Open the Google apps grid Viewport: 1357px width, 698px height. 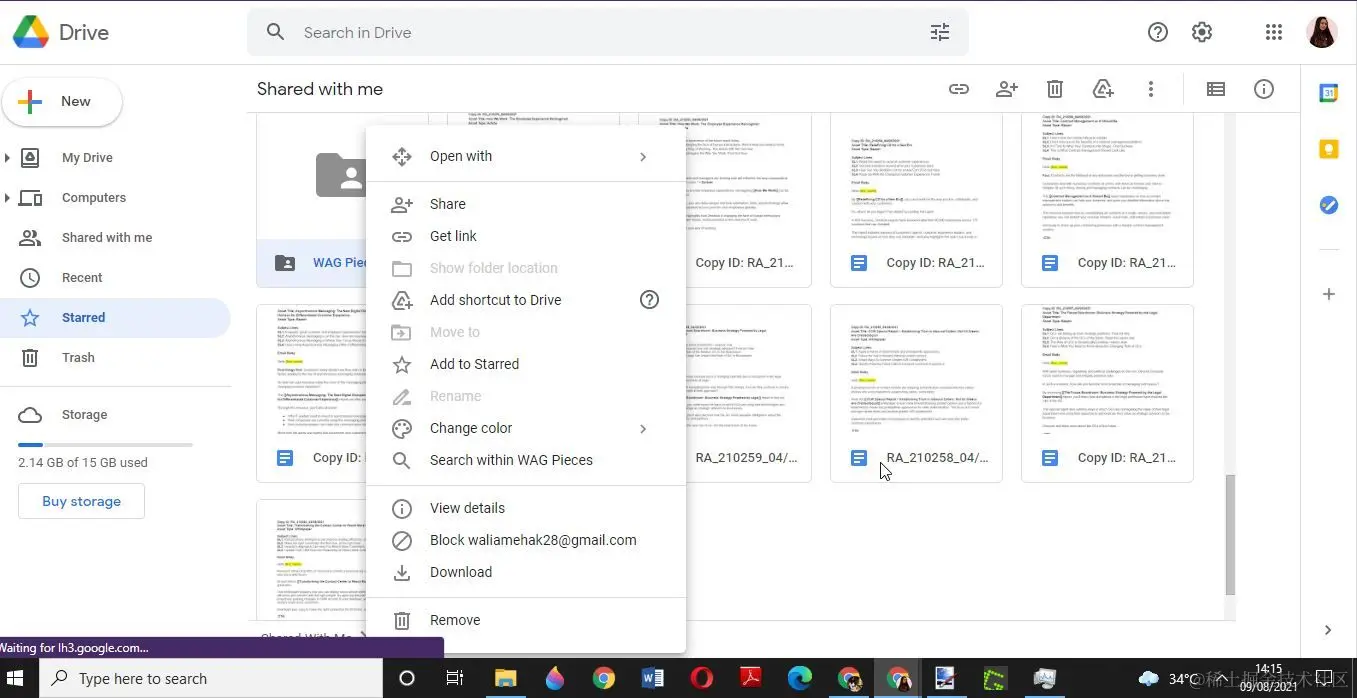1273,32
